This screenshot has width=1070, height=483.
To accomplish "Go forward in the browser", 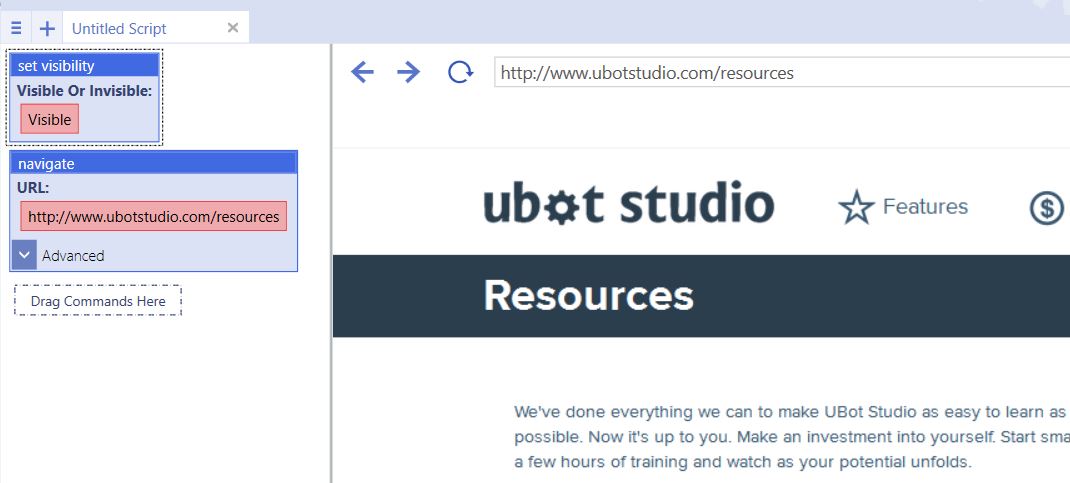I will [409, 72].
